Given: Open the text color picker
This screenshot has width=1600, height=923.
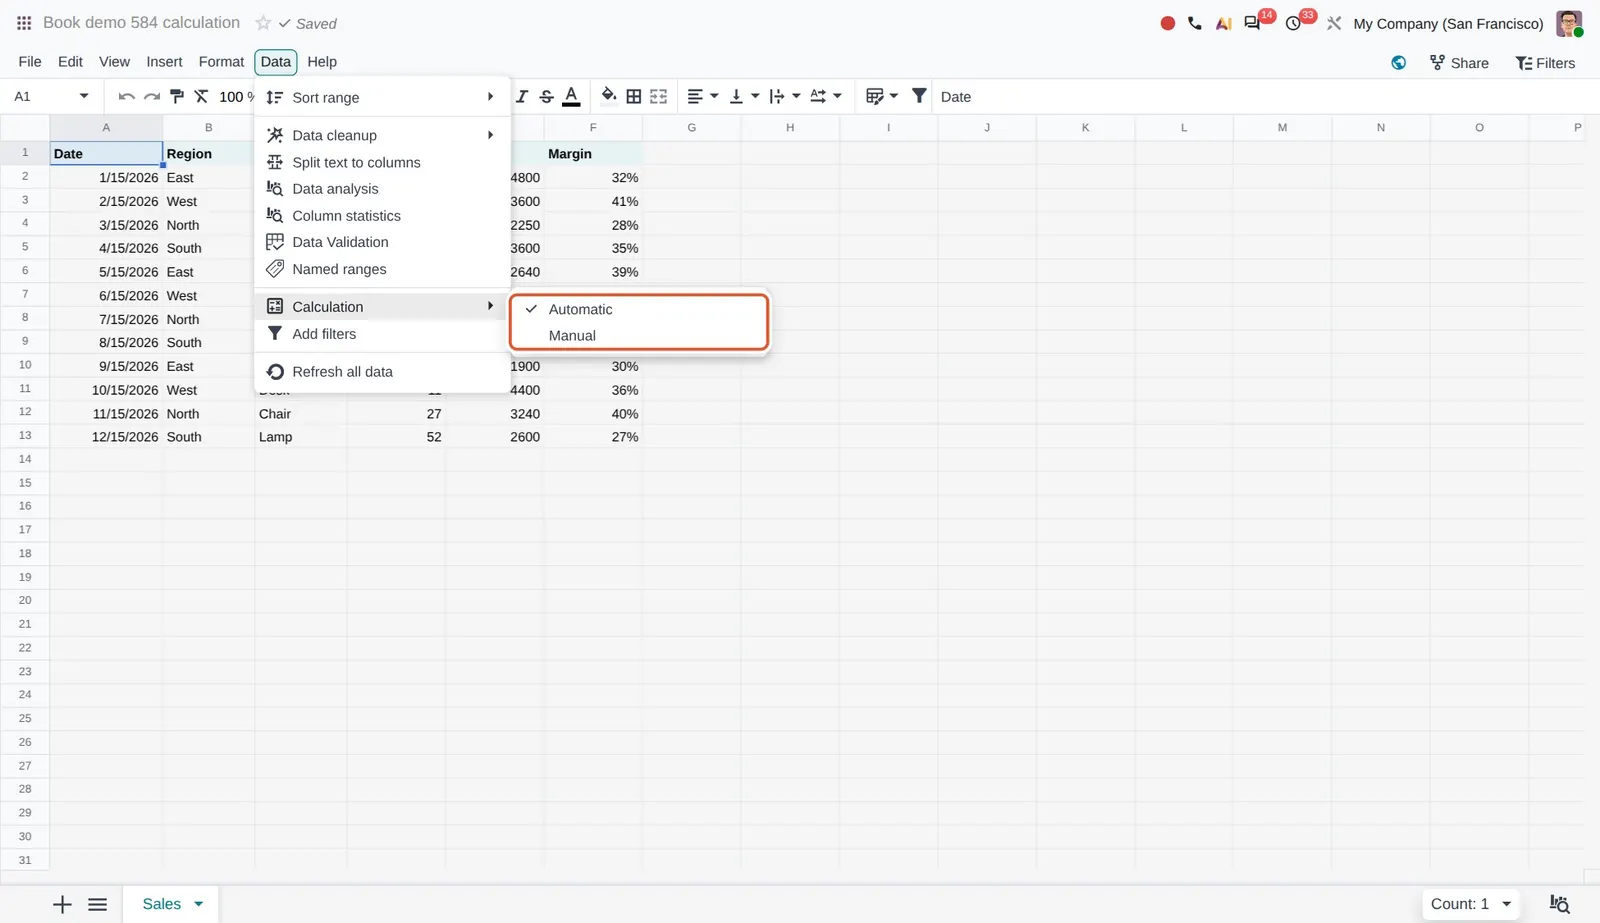Looking at the screenshot, I should coord(571,96).
